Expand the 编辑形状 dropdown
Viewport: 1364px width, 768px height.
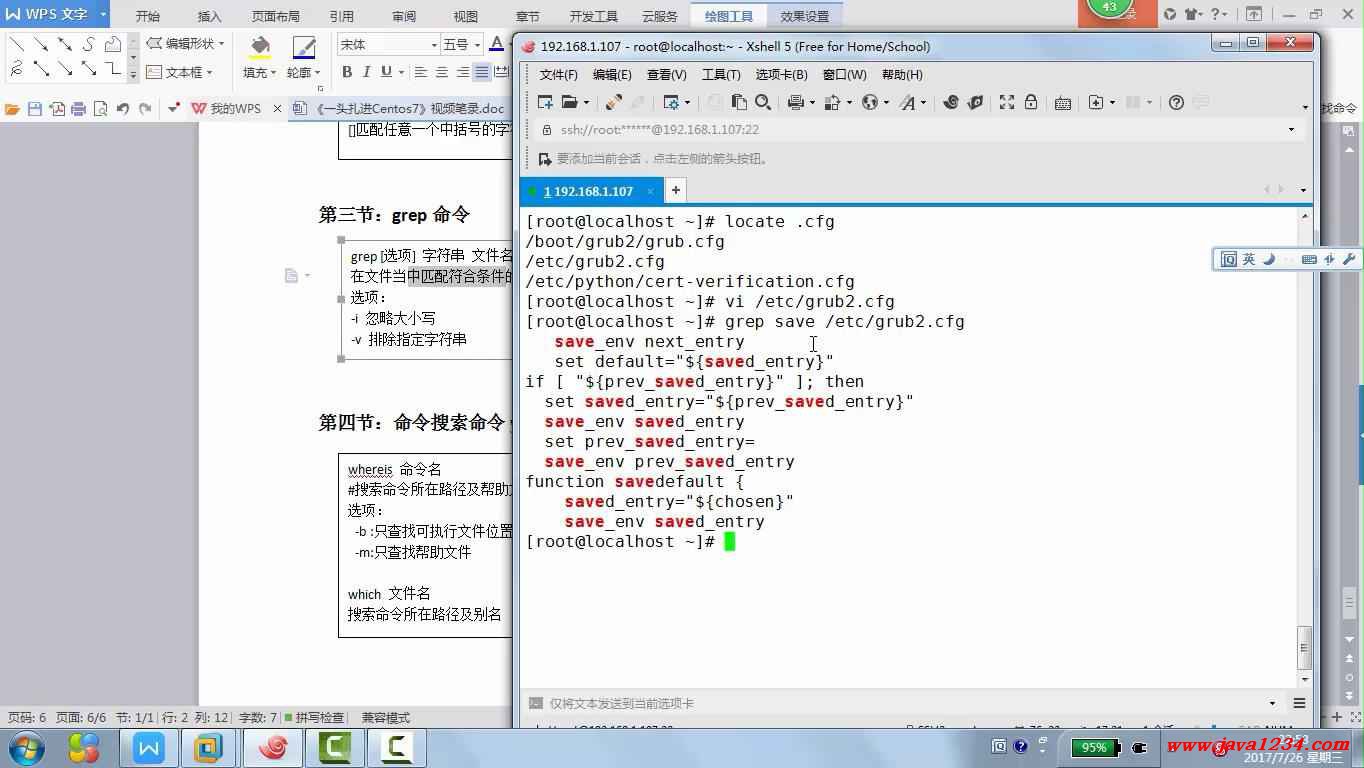coord(221,44)
